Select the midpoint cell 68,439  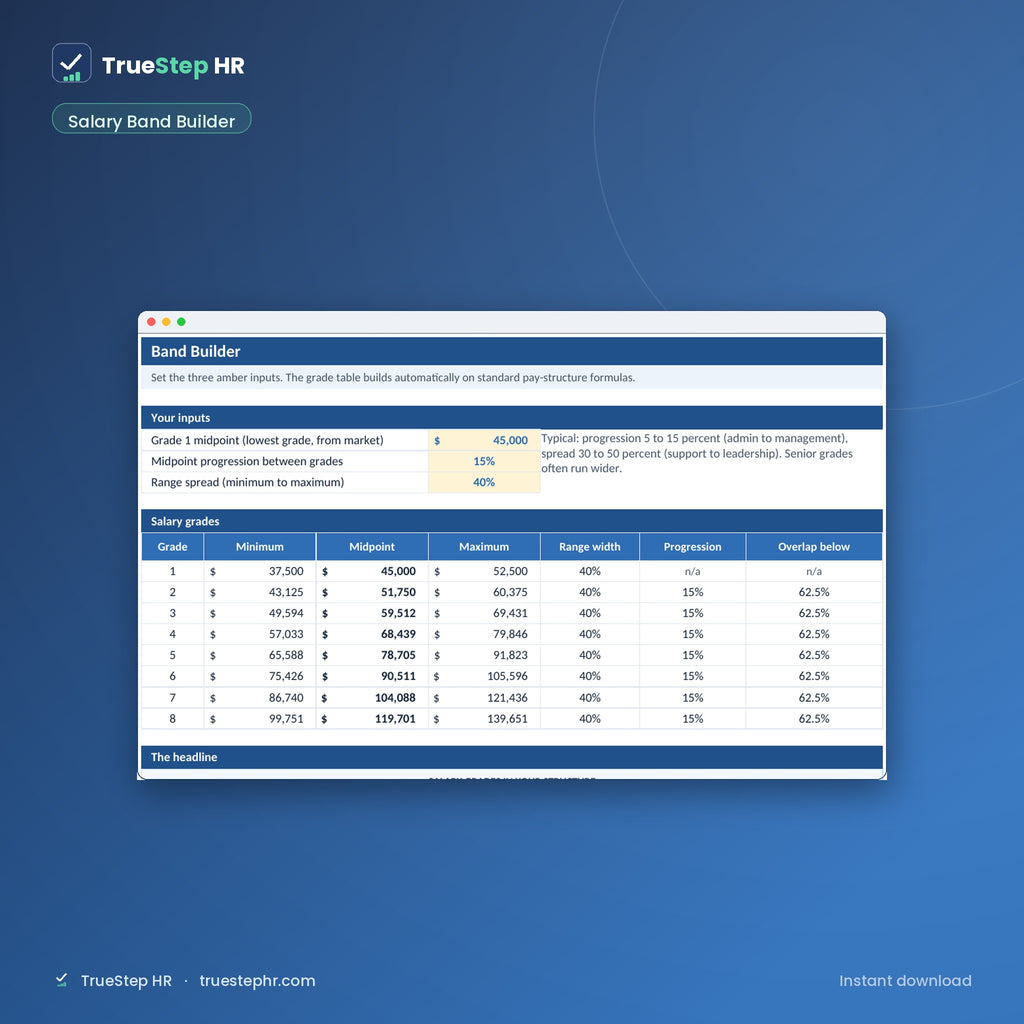[x=372, y=633]
